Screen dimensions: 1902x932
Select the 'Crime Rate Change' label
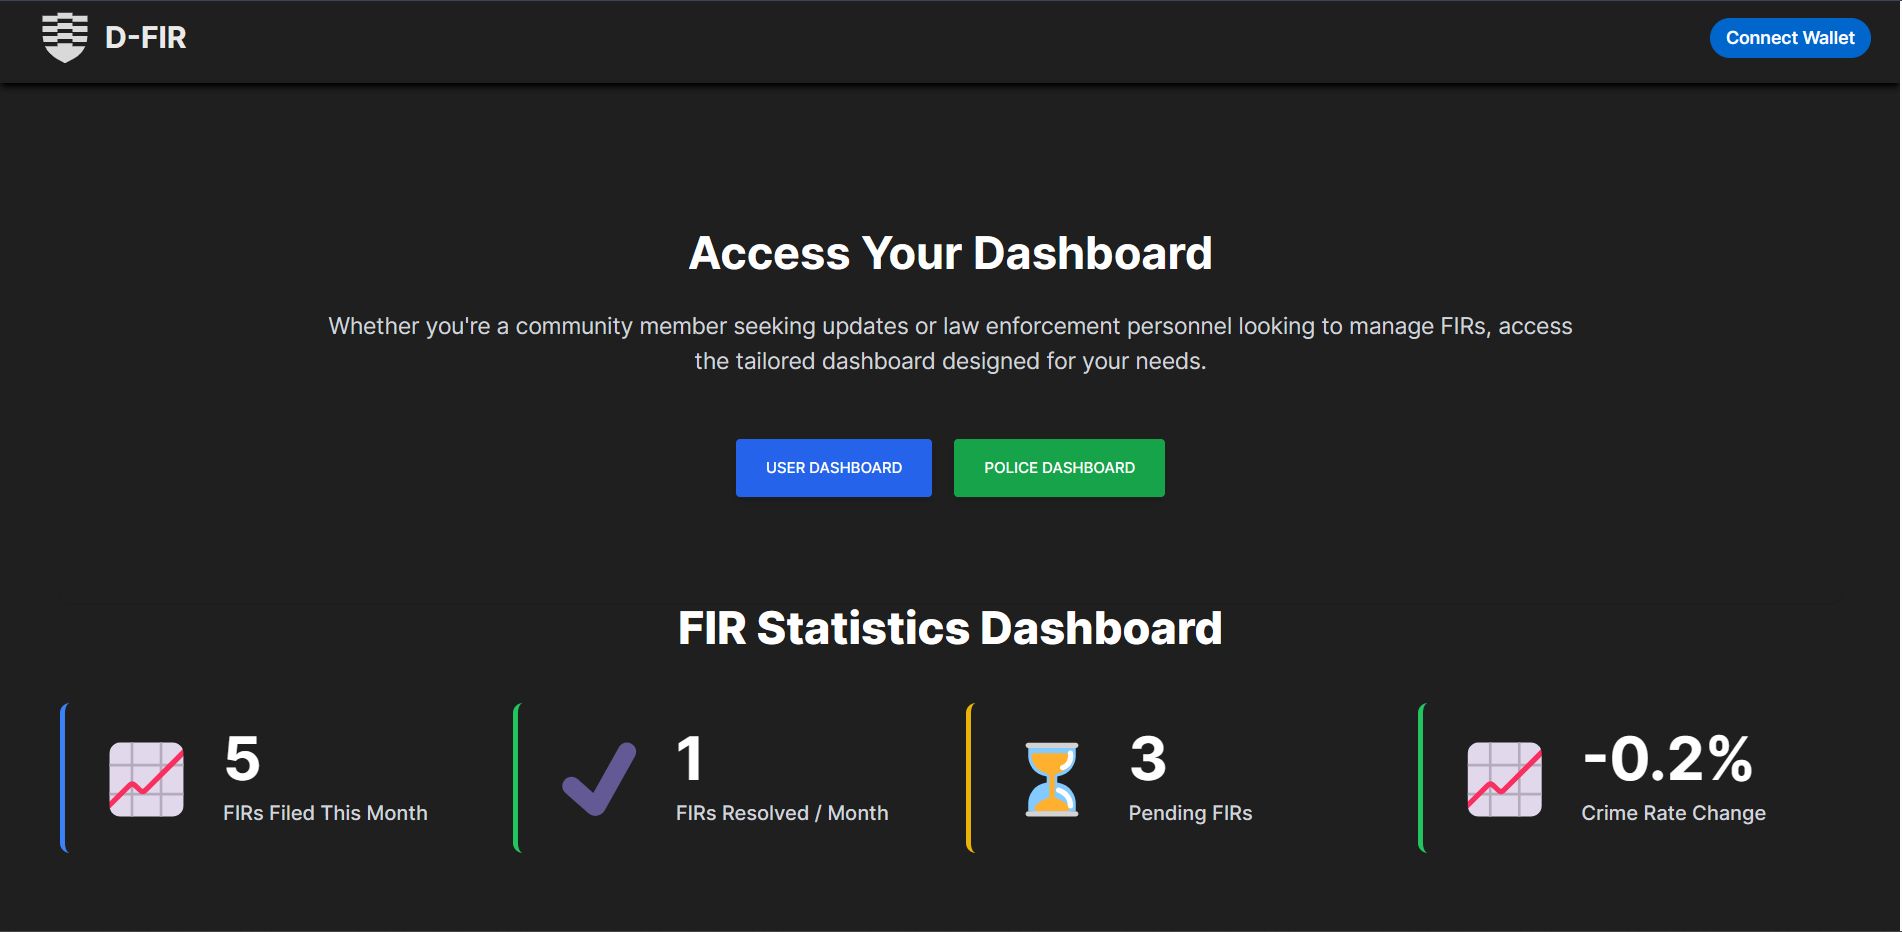[1673, 813]
